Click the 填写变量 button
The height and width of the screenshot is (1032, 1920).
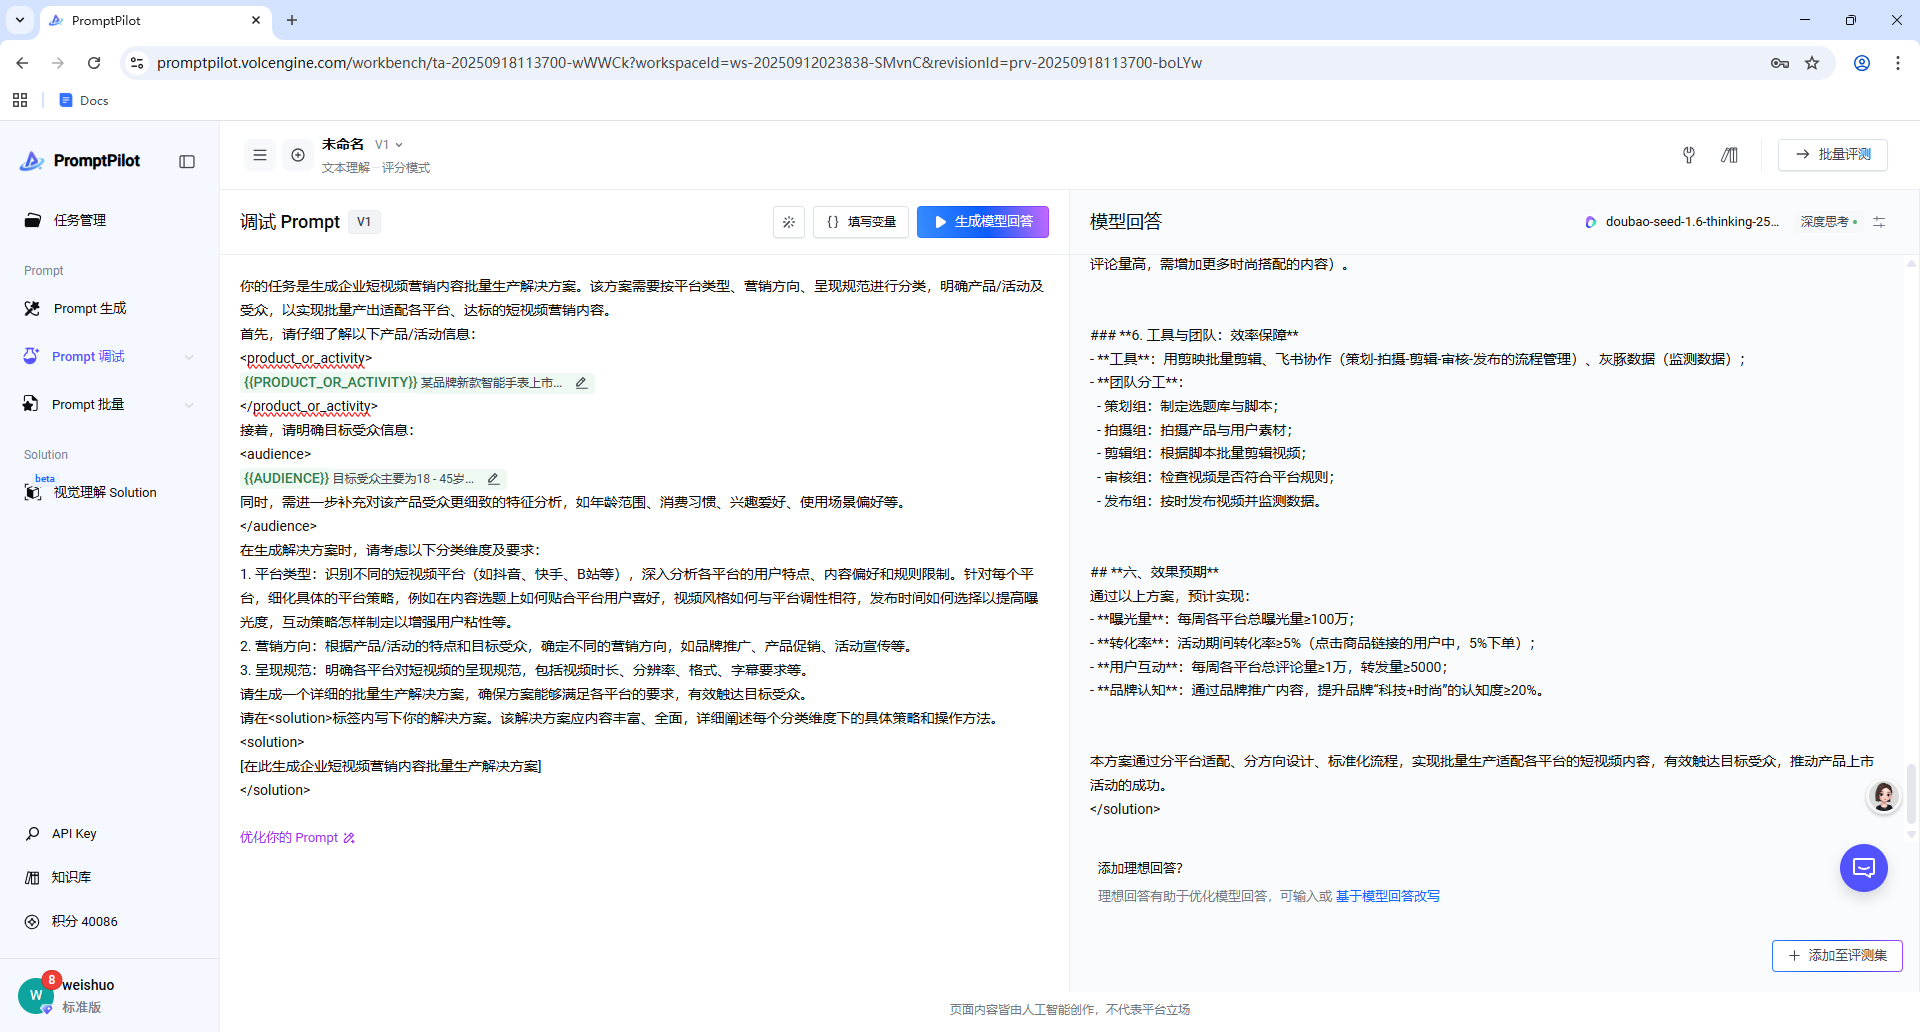(861, 222)
